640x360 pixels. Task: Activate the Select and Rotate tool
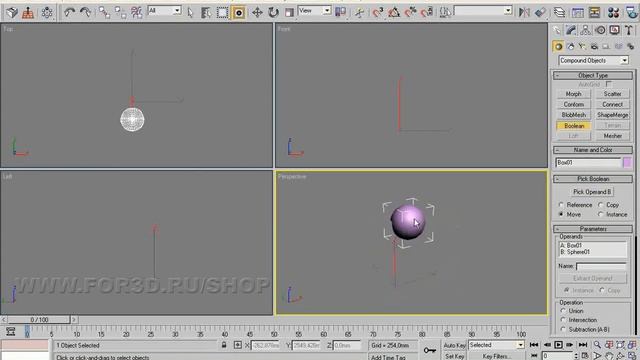(x=273, y=12)
